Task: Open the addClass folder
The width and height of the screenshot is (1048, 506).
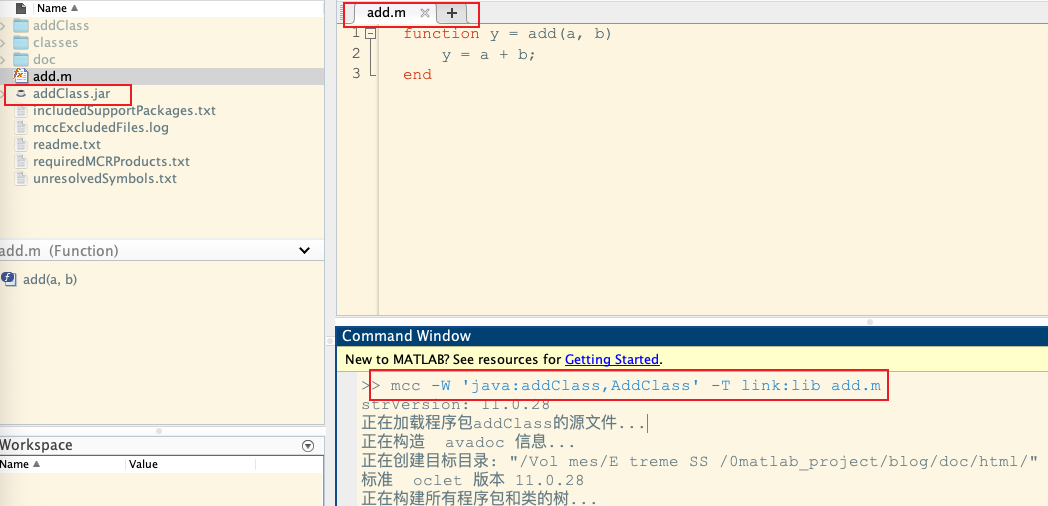Action: (x=61, y=25)
